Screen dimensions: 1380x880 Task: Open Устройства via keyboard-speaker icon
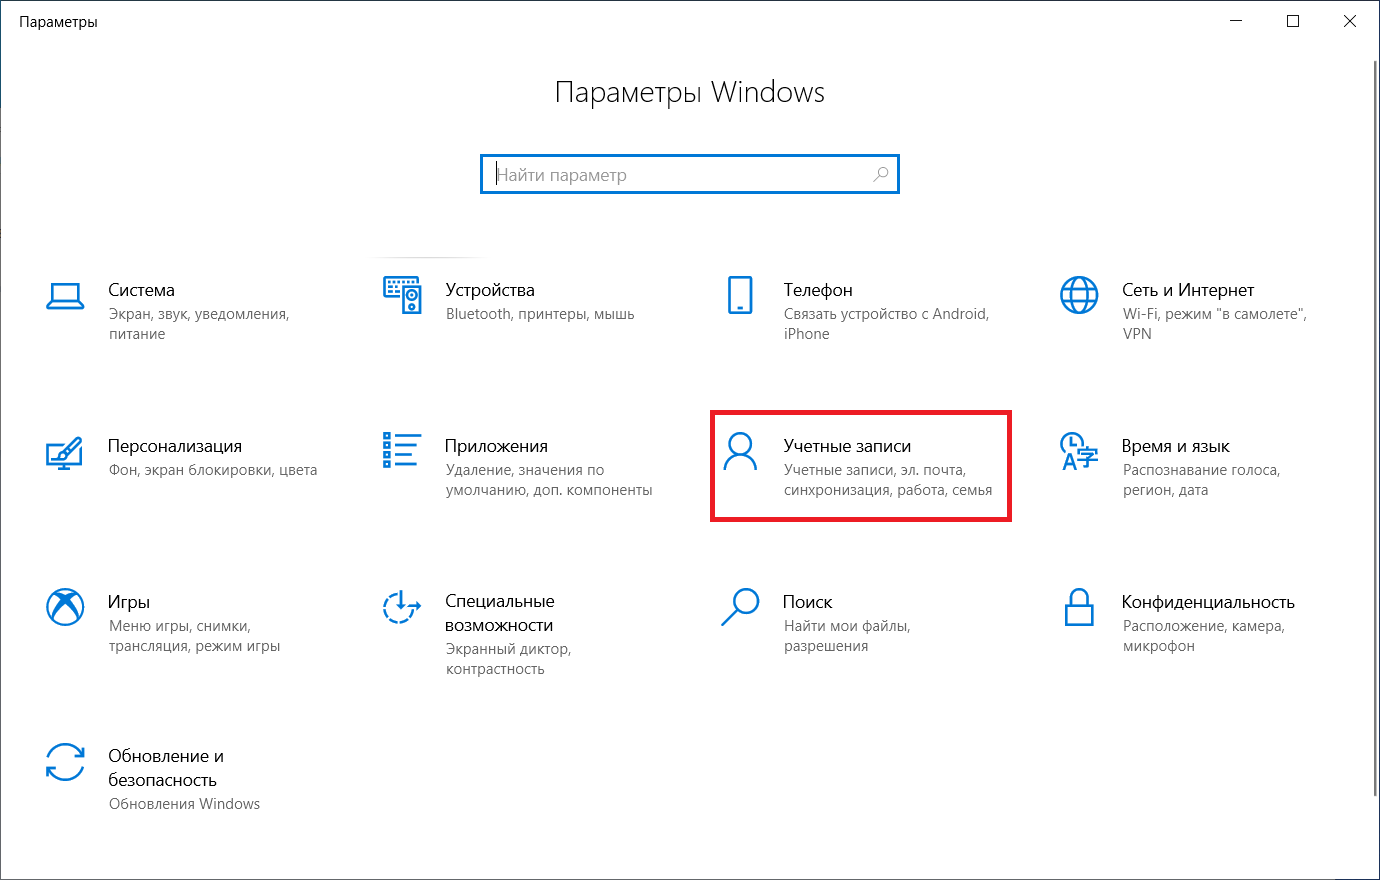(402, 295)
